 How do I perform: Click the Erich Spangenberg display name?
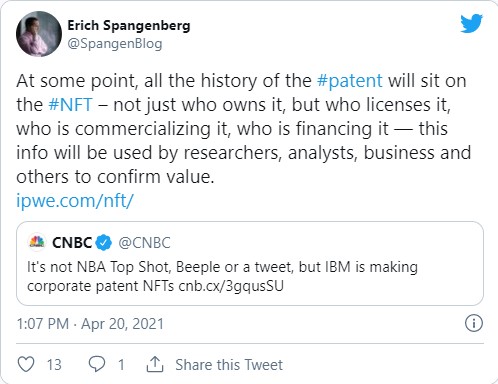pyautogui.click(x=129, y=26)
